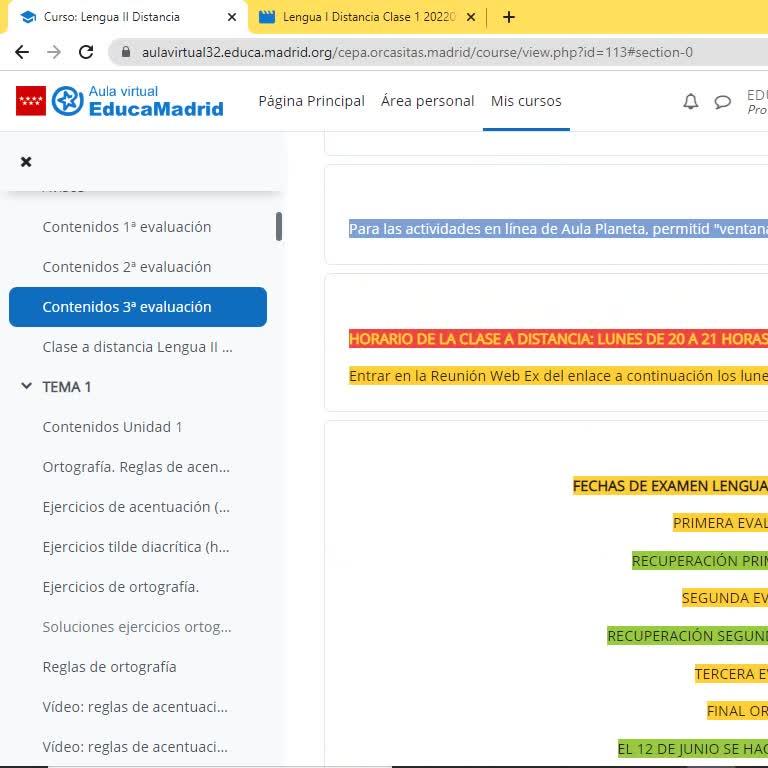Open Página Principal menu item
This screenshot has height=768, width=768.
point(312,101)
